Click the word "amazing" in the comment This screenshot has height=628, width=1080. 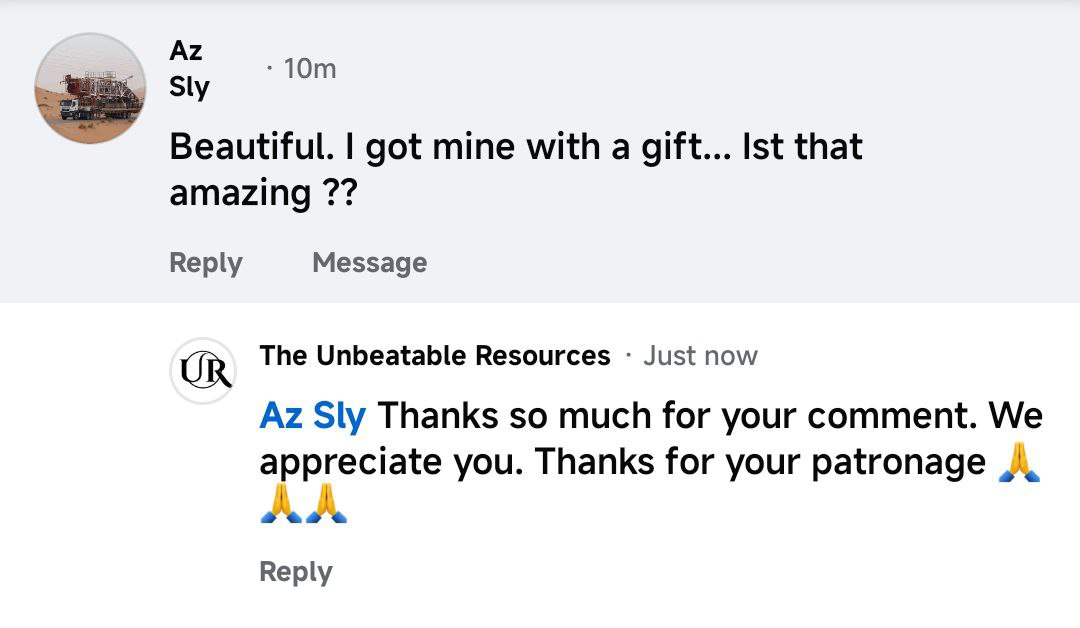240,192
